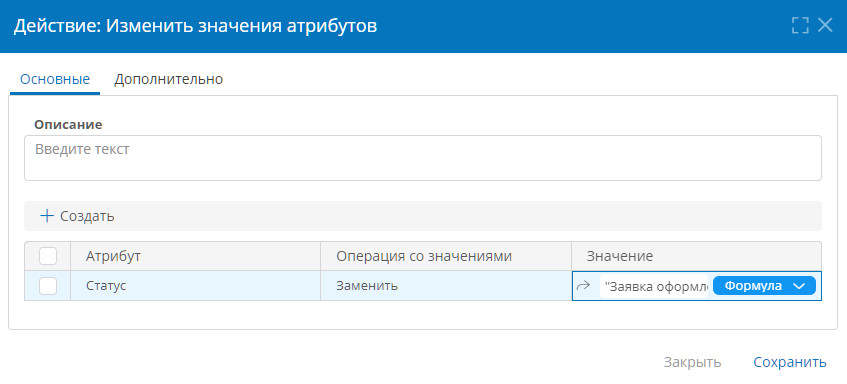Click the Операция со значениями column header

tap(446, 256)
